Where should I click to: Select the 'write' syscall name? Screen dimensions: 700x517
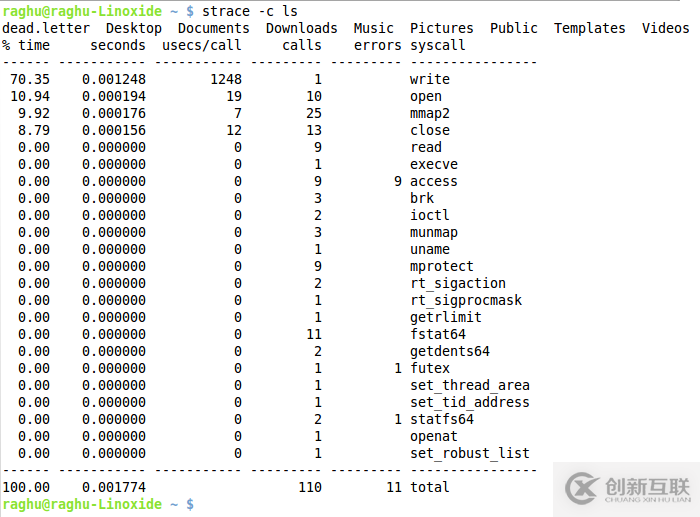click(430, 79)
